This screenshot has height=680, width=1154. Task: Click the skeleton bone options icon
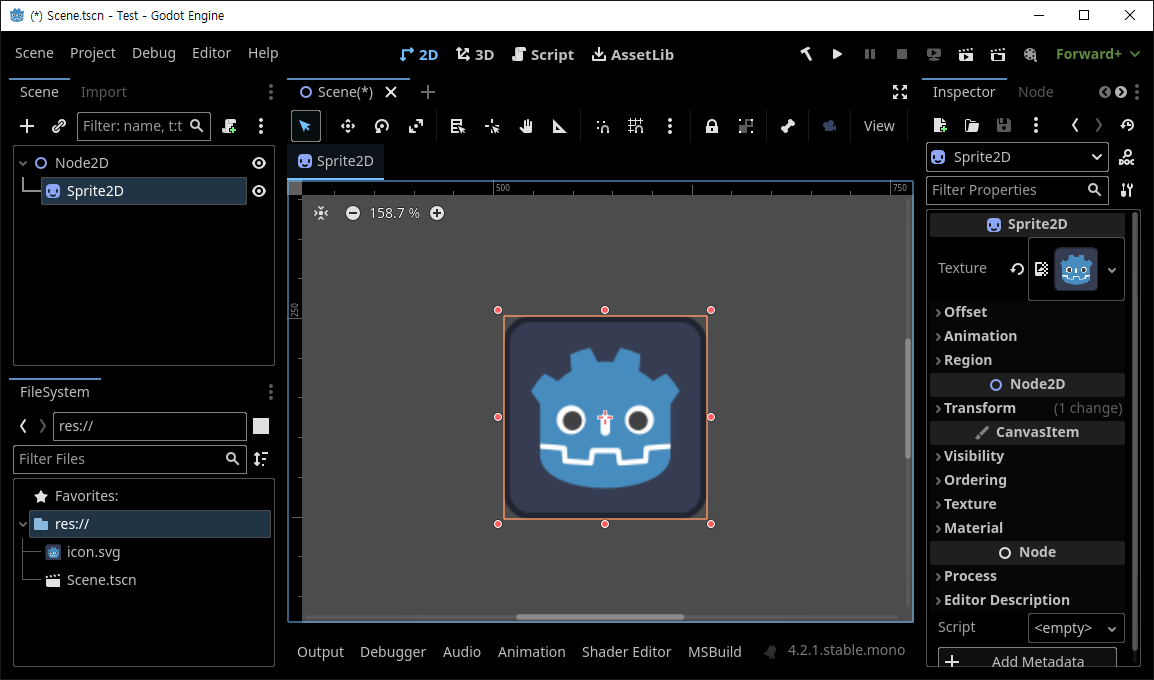pos(787,126)
